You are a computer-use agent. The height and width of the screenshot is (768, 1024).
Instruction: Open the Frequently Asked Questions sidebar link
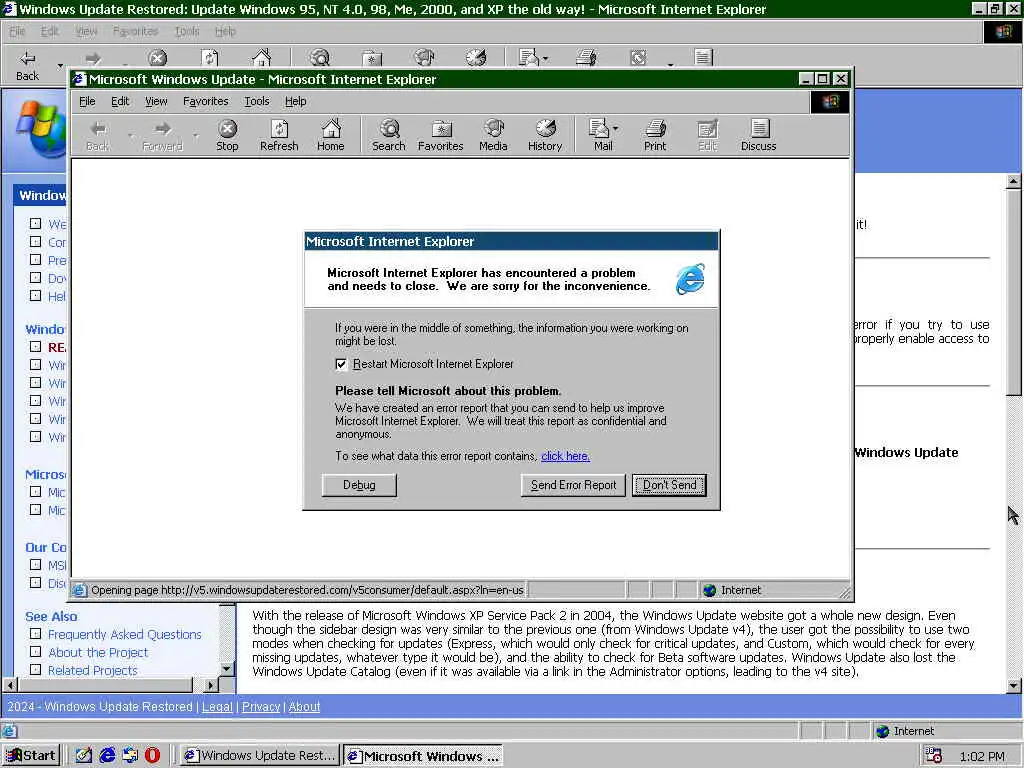coord(125,634)
